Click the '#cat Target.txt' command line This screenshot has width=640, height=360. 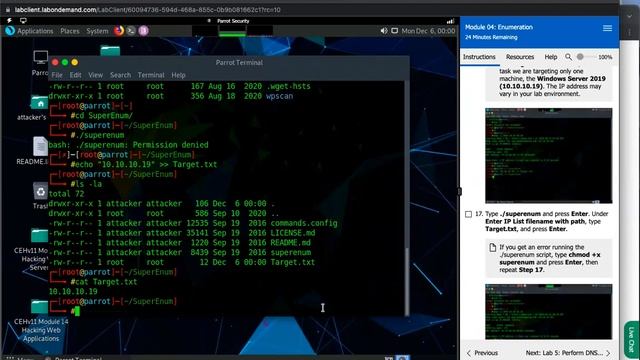(x=104, y=282)
